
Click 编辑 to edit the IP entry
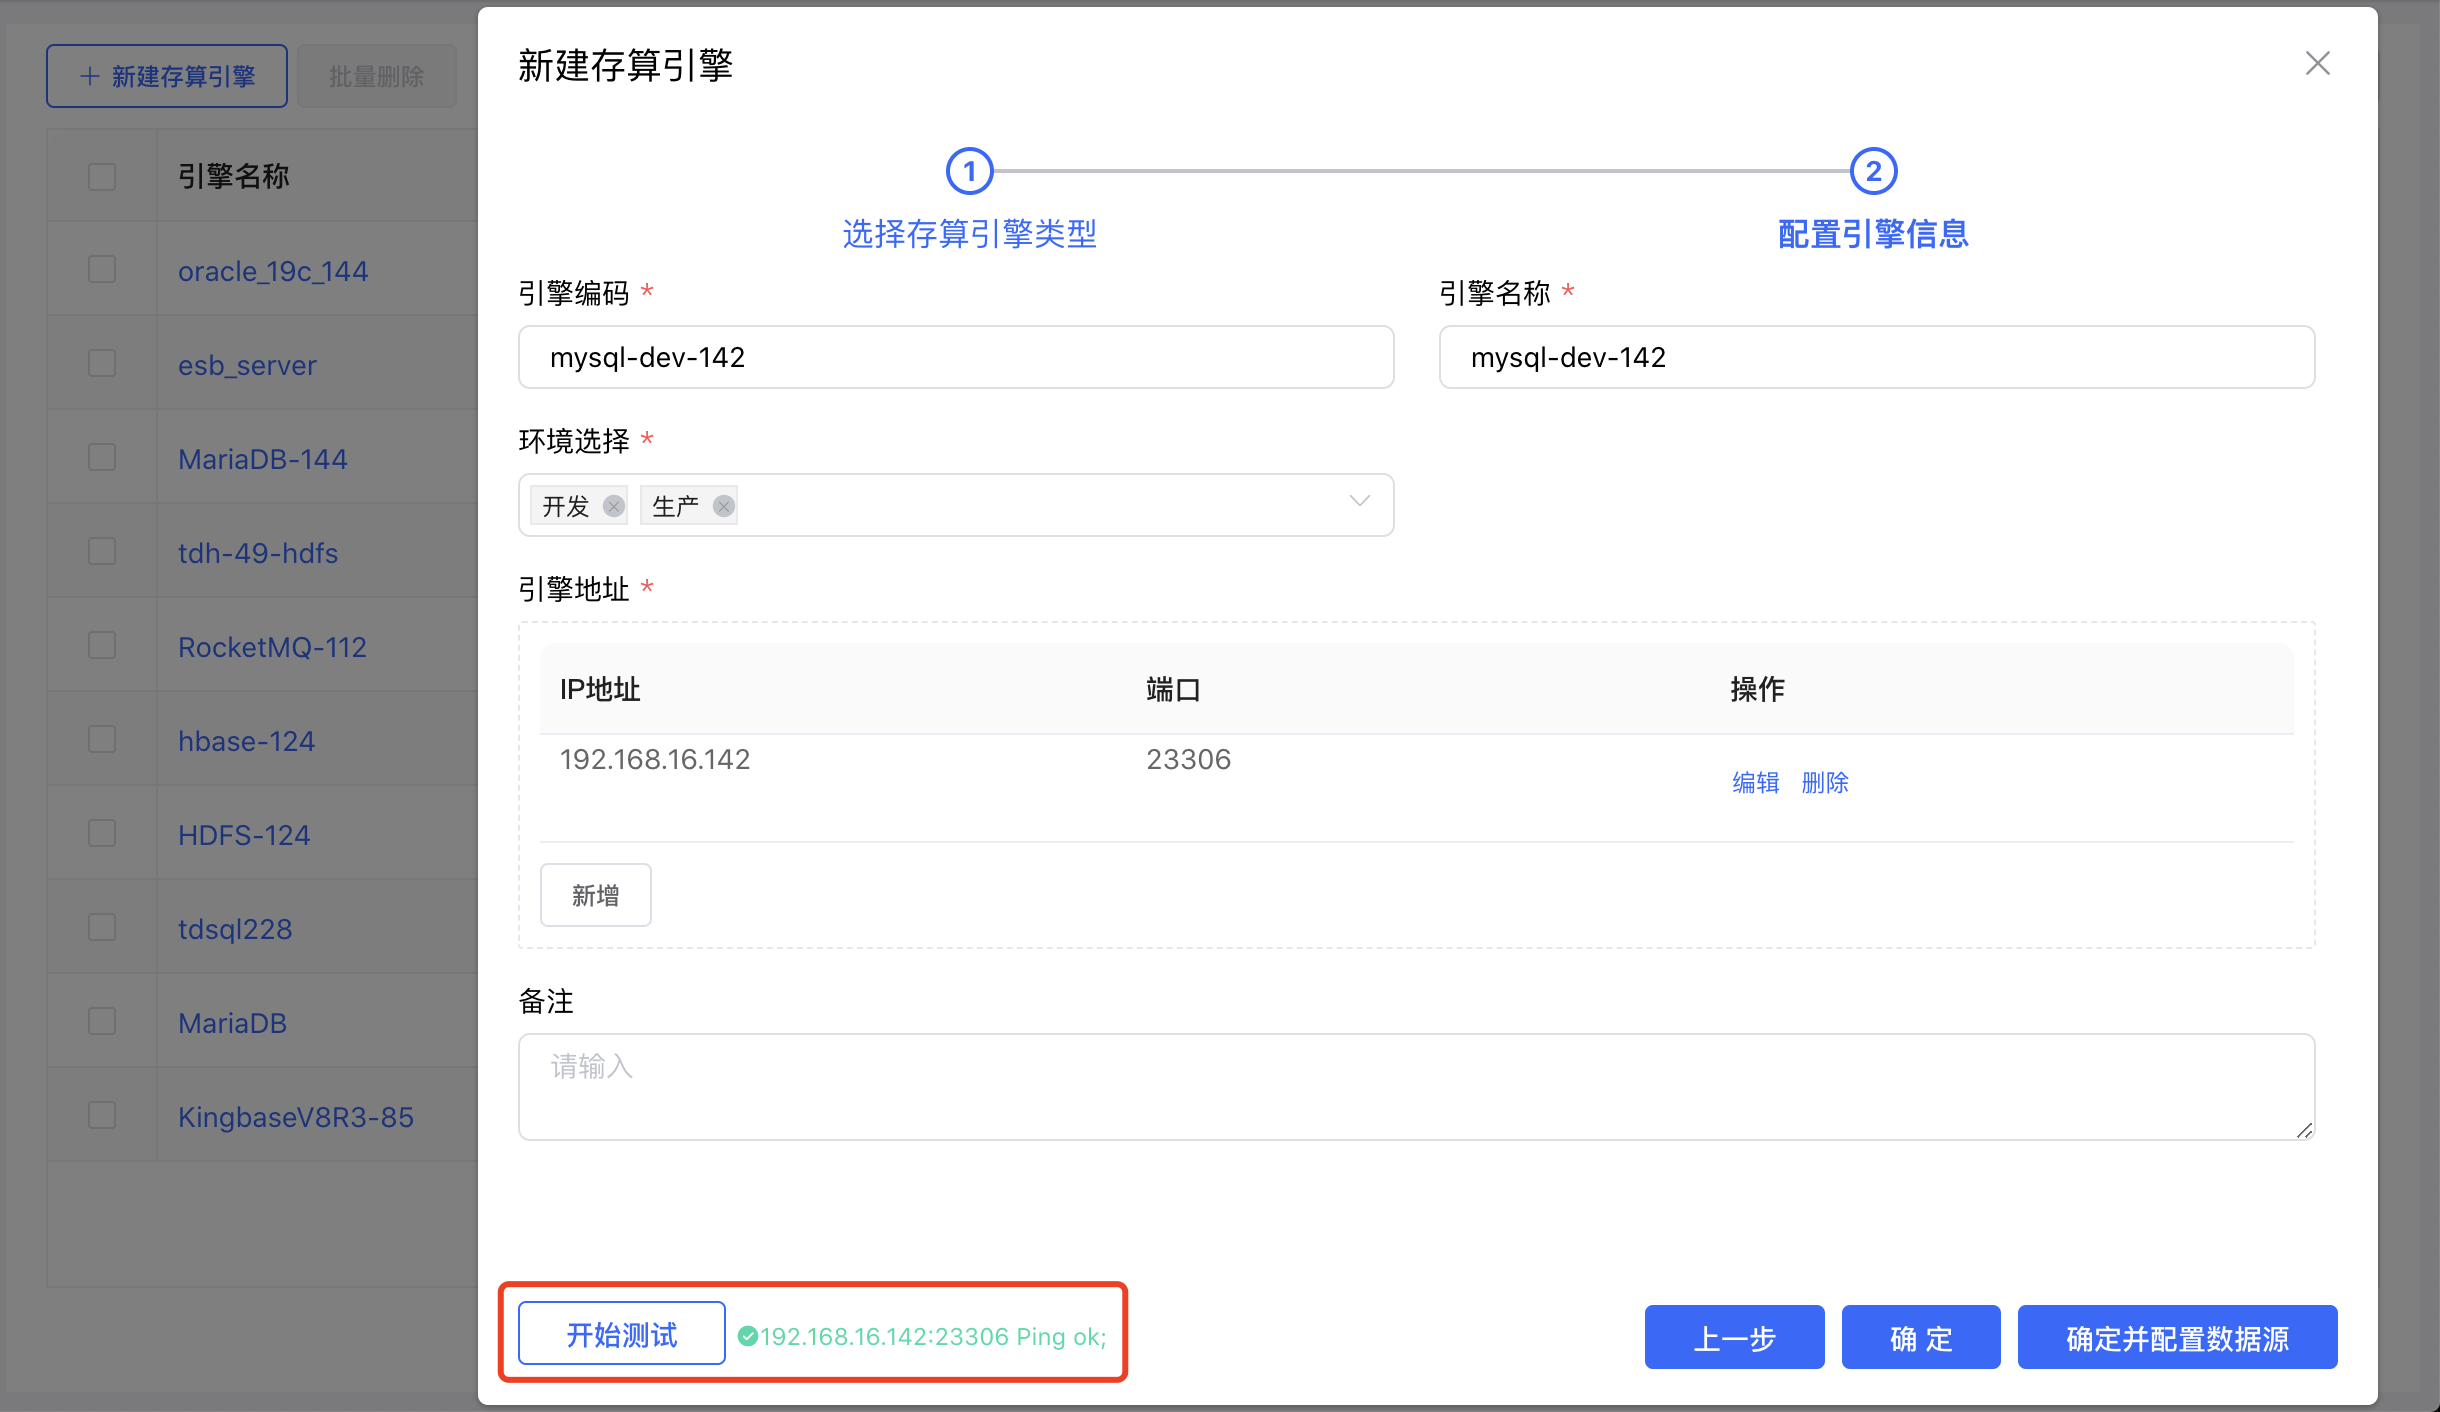[1755, 783]
